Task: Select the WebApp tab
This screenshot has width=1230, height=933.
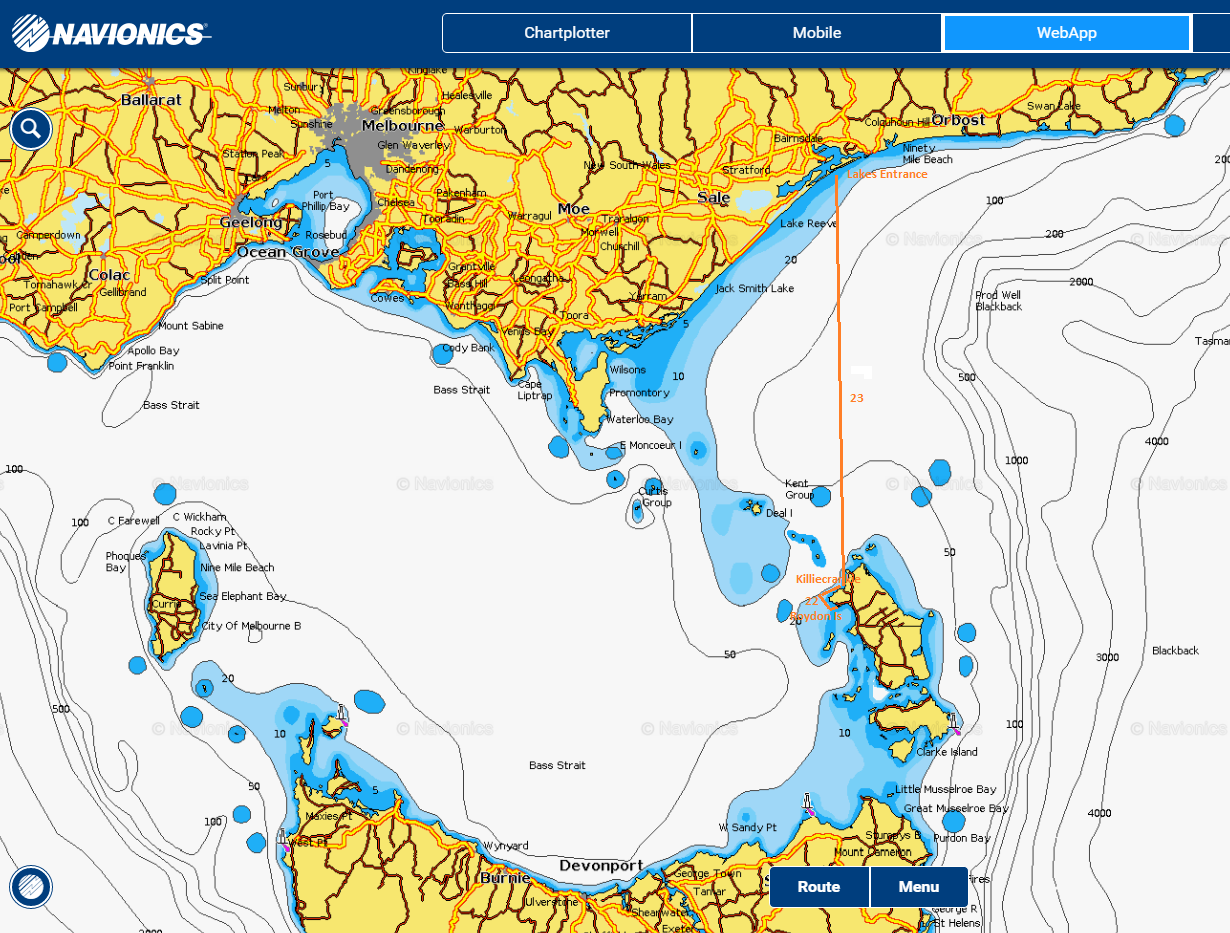Action: pyautogui.click(x=1066, y=33)
